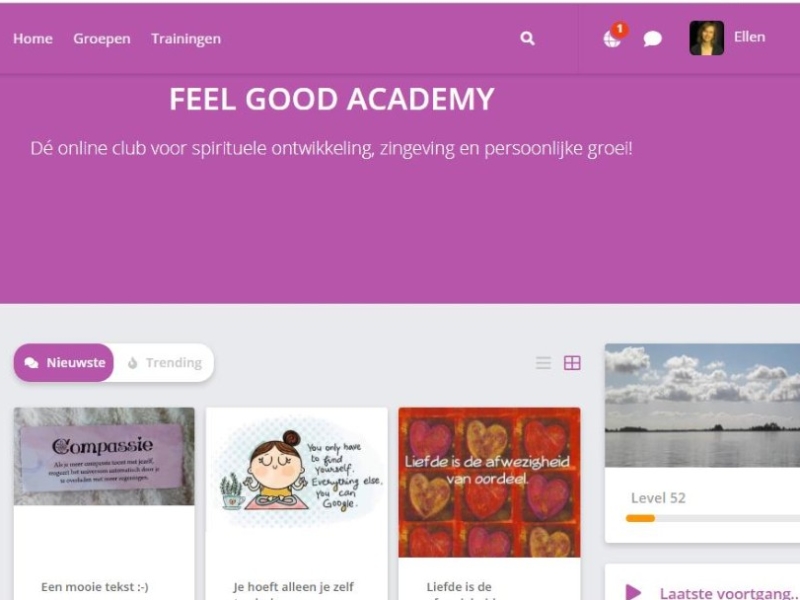
Task: Open the Compassie card thumbnail
Action: [x=104, y=456]
